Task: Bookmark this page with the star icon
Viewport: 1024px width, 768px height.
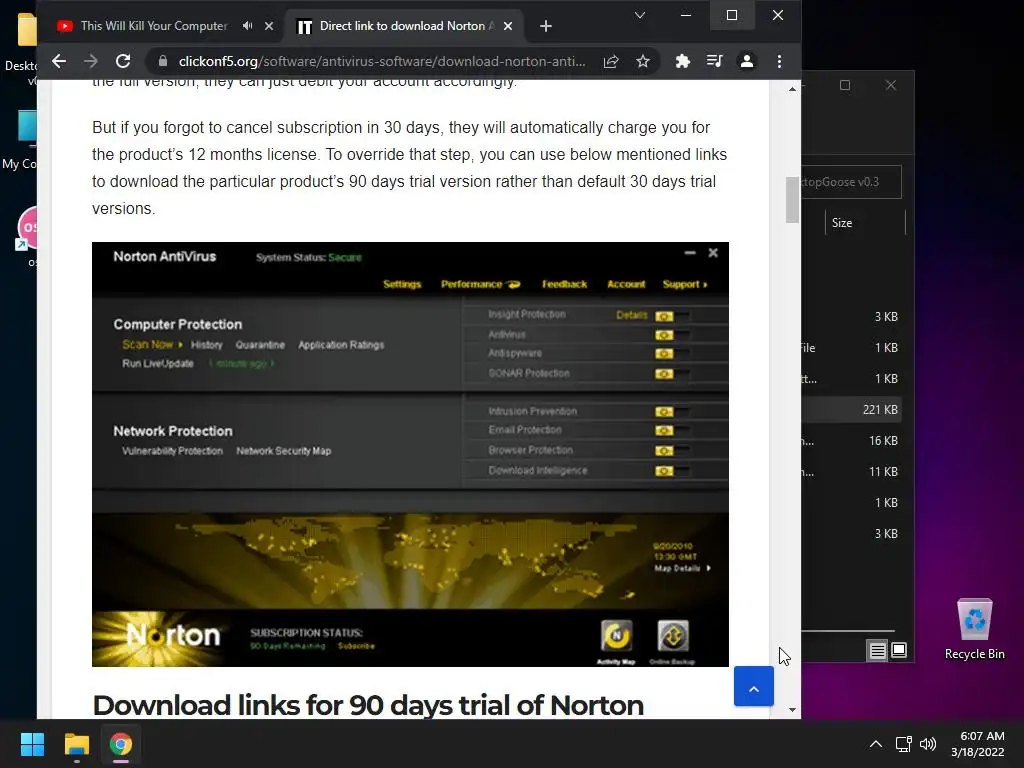Action: coord(643,61)
